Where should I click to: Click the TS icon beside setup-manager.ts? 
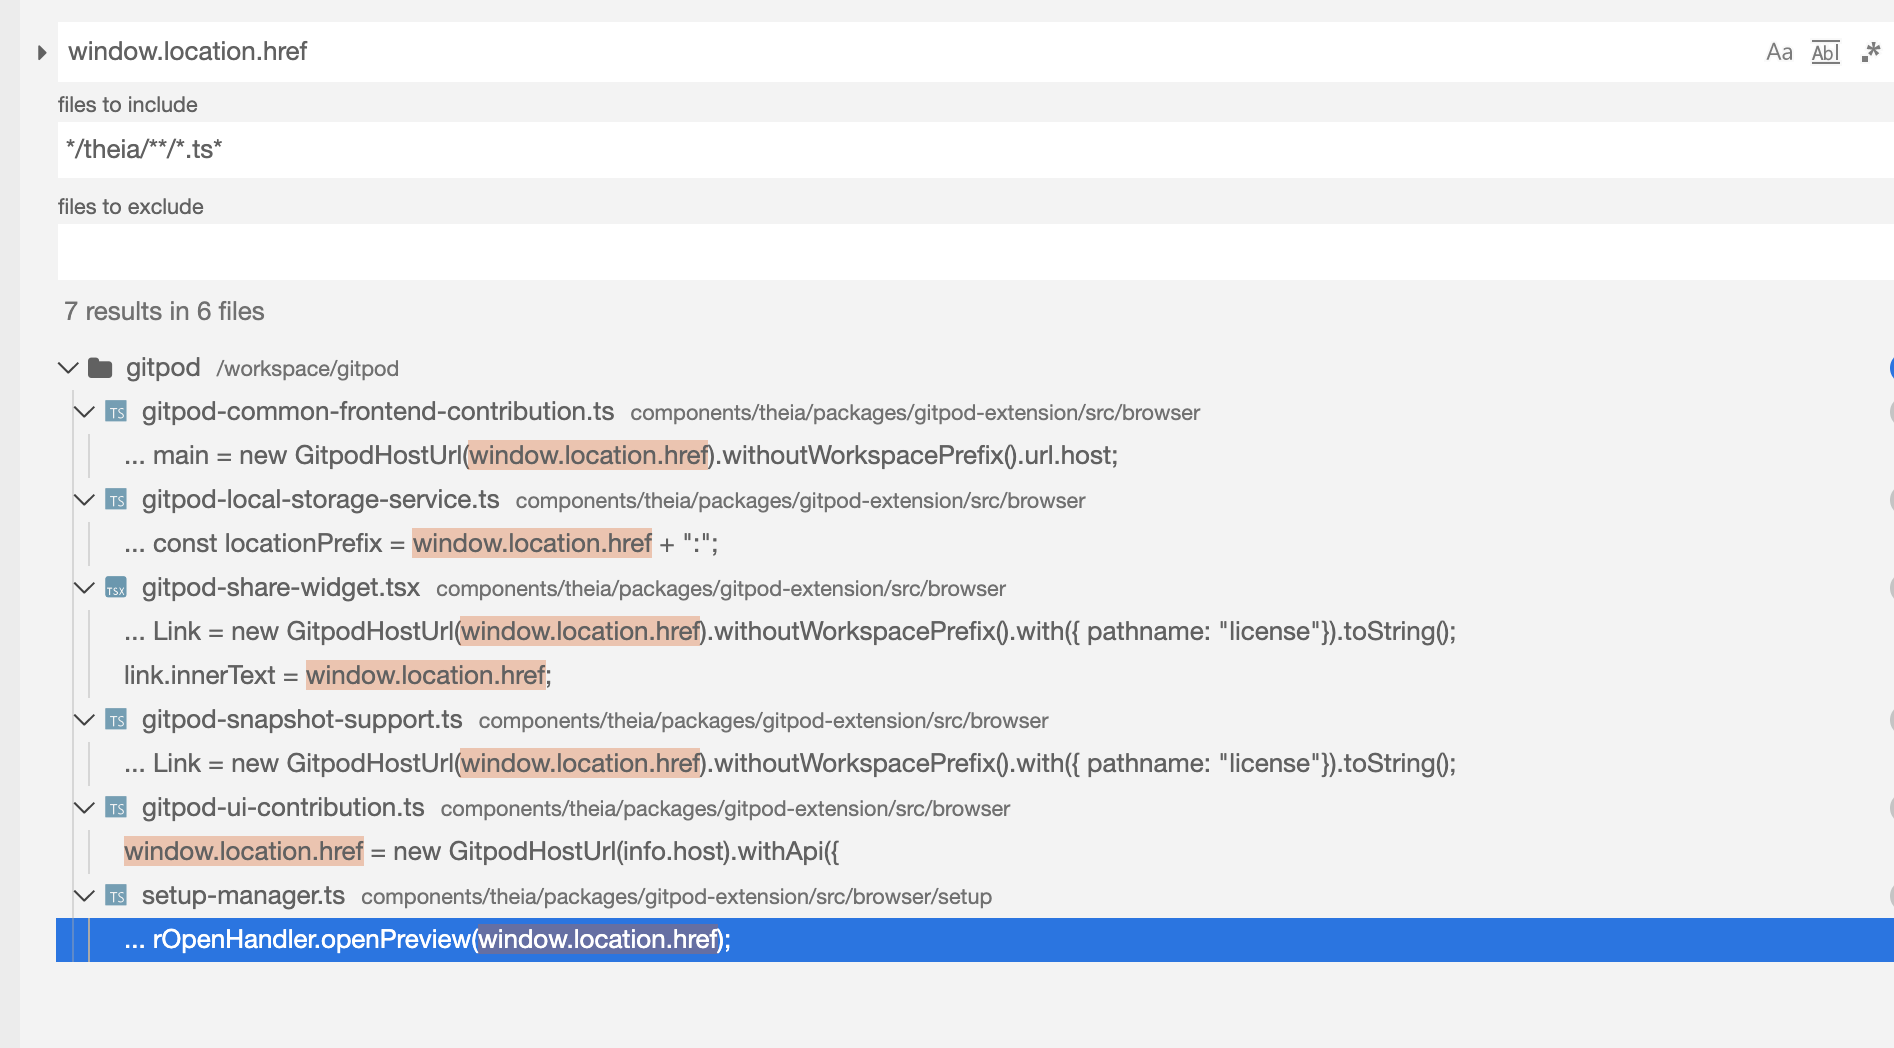[115, 896]
